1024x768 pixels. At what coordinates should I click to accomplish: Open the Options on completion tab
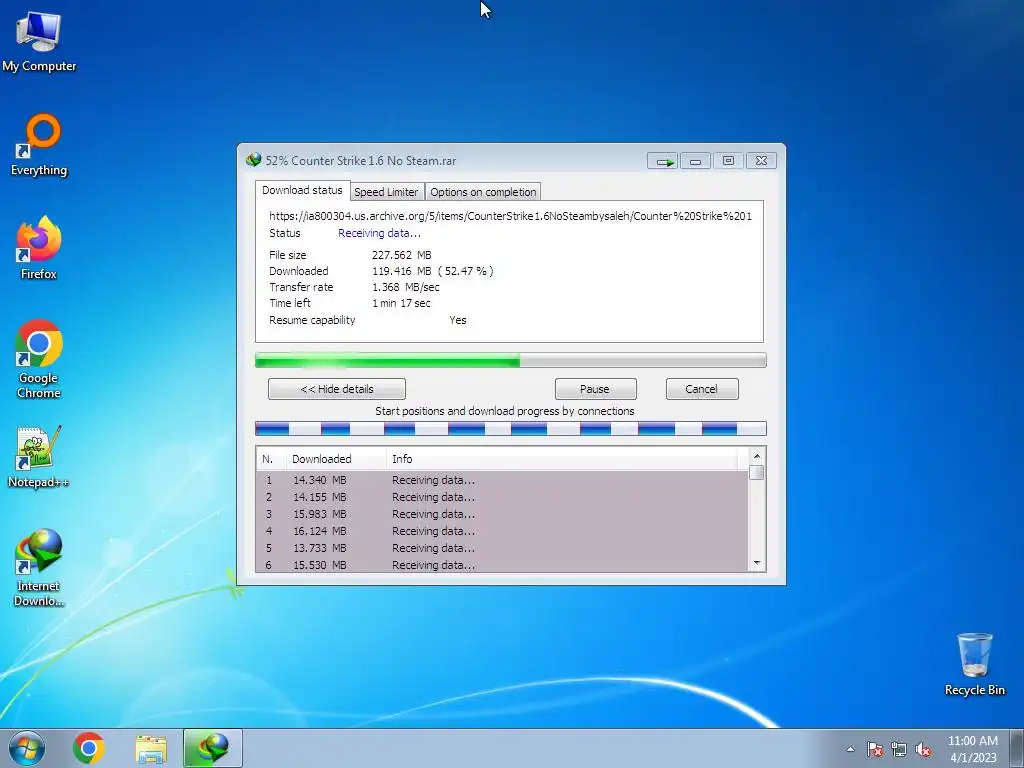coord(483,192)
